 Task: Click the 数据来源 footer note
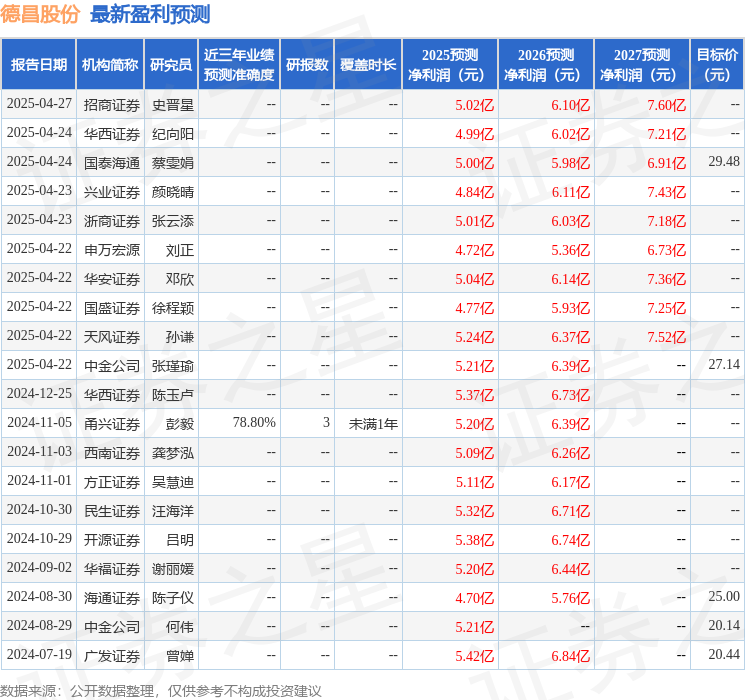(161, 691)
